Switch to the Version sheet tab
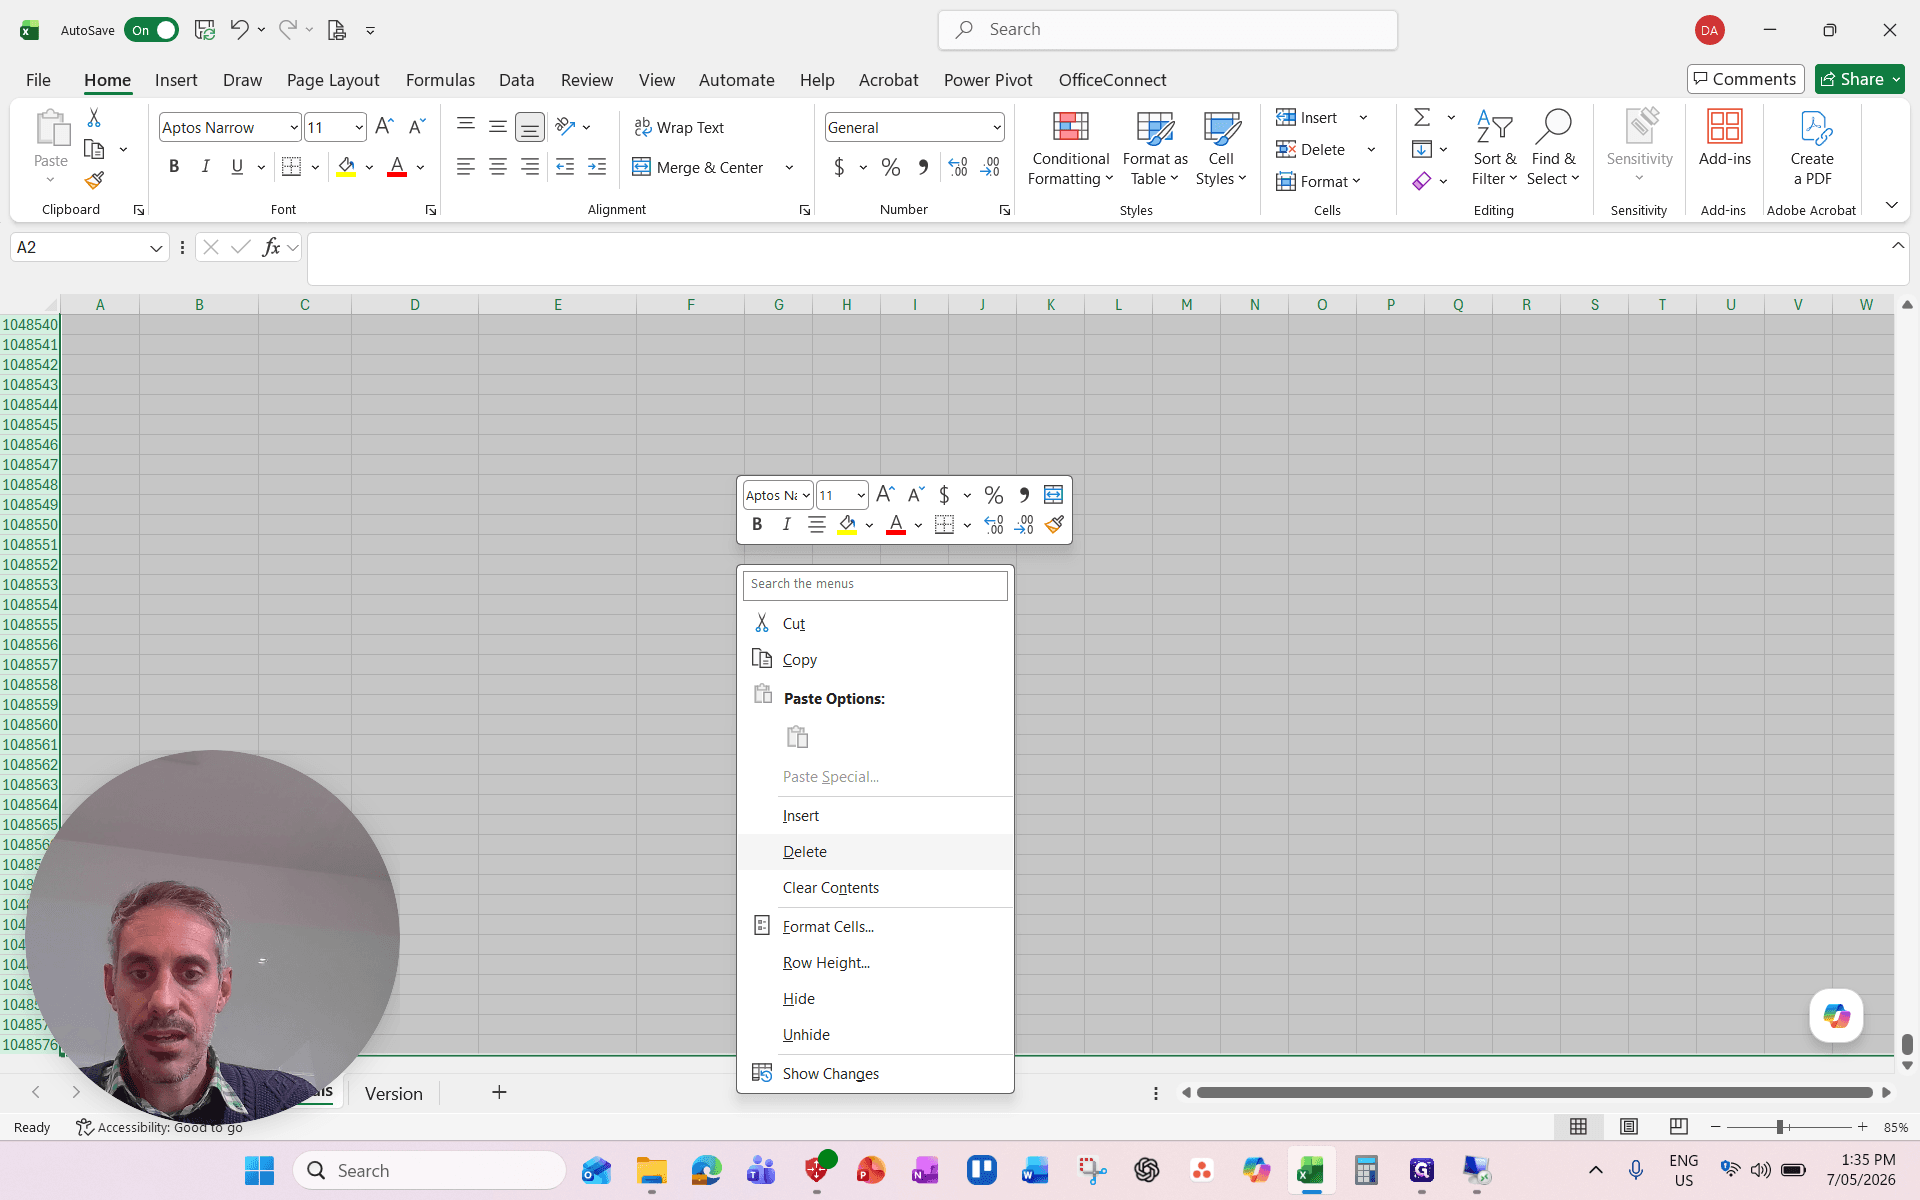Viewport: 1920px width, 1200px height. [x=394, y=1093]
